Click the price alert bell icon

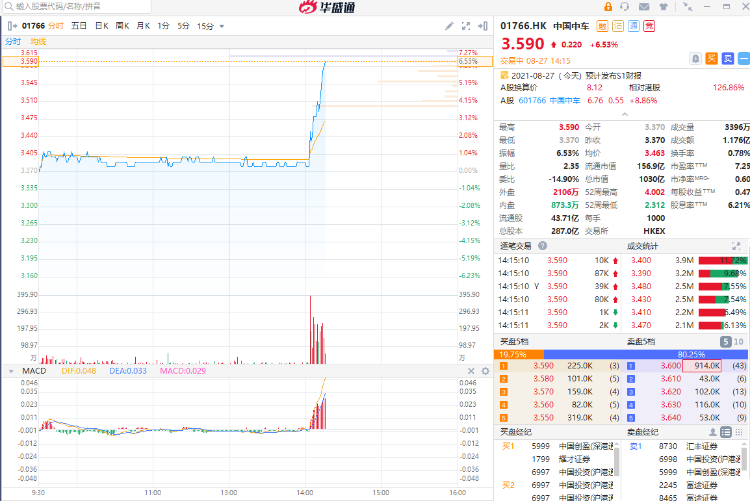click(x=695, y=59)
